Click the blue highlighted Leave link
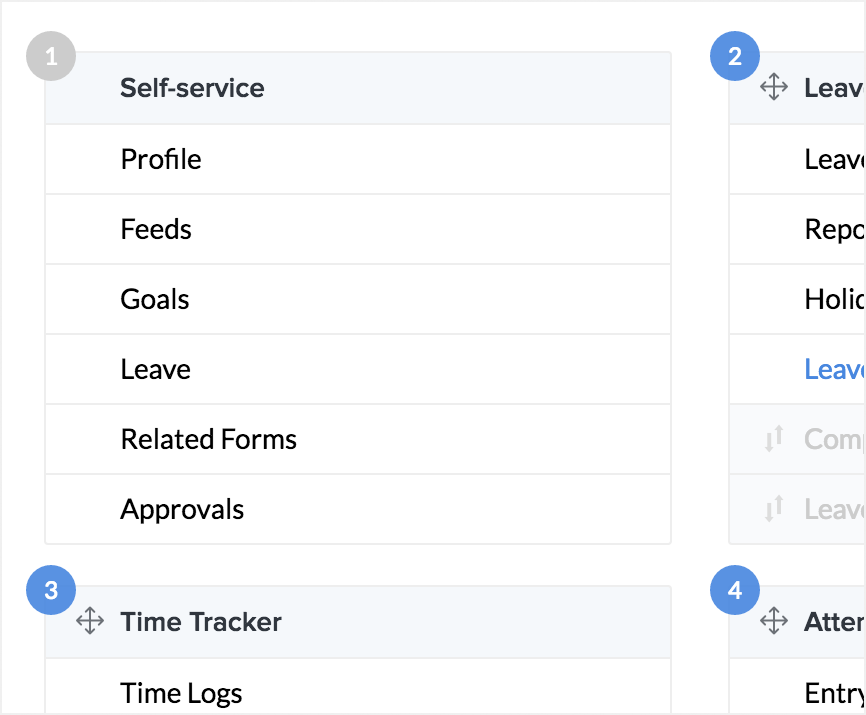 (x=834, y=370)
